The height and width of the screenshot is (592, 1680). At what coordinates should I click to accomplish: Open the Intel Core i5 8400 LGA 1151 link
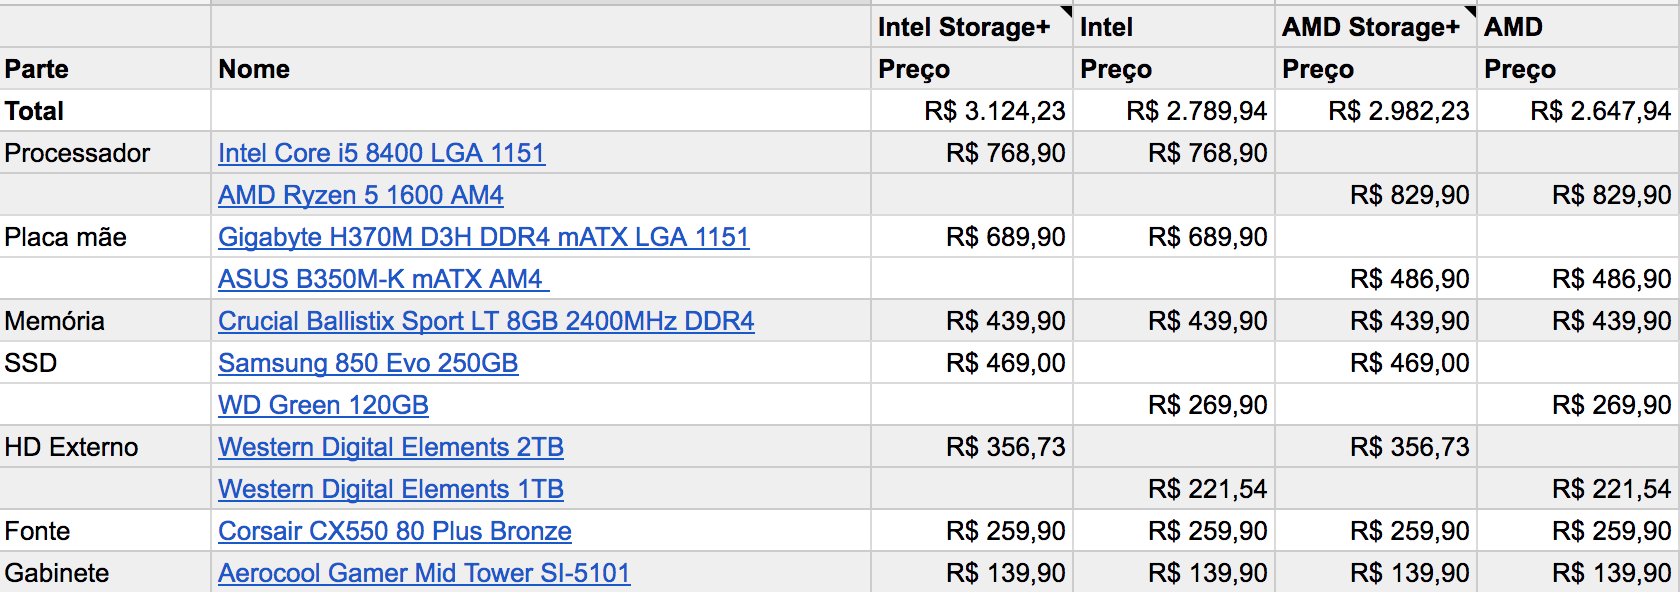(381, 153)
